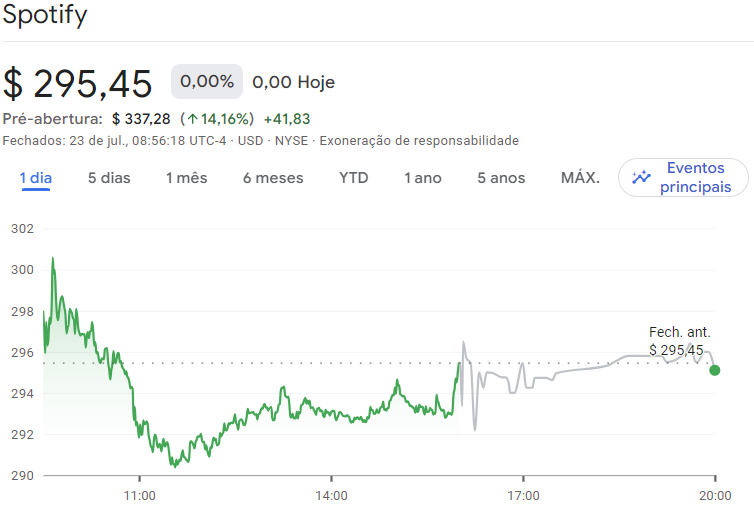Click the 0,00% change badge
The height and width of the screenshot is (511, 754).
[x=207, y=81]
